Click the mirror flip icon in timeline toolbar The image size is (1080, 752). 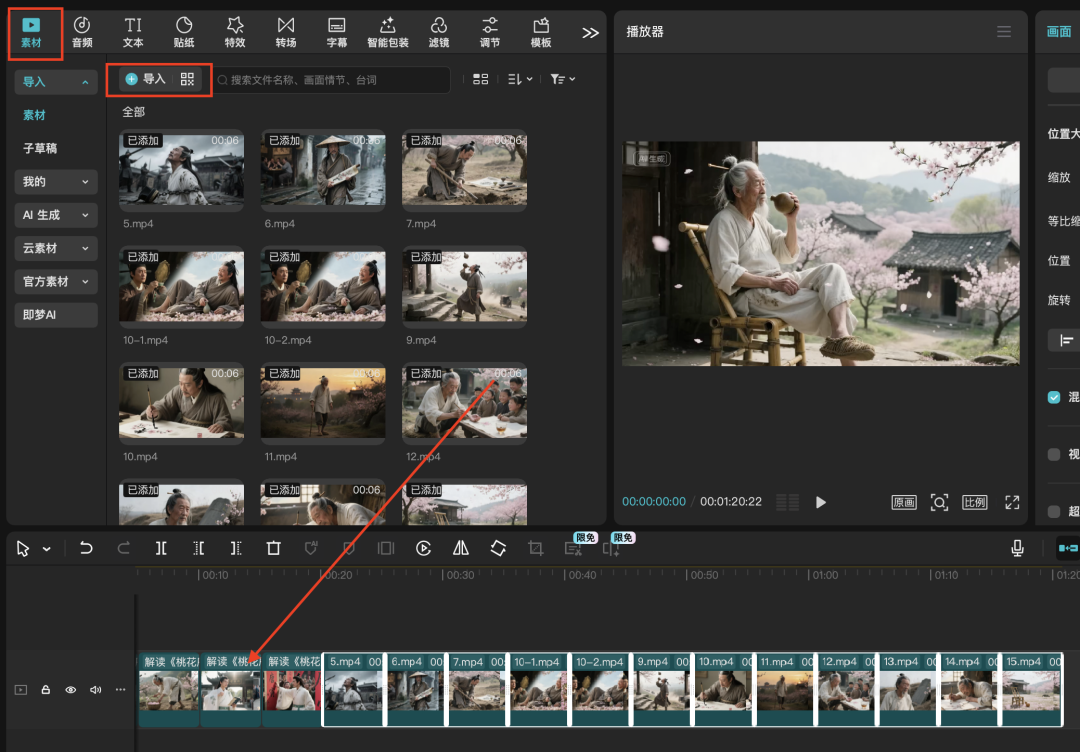point(460,548)
